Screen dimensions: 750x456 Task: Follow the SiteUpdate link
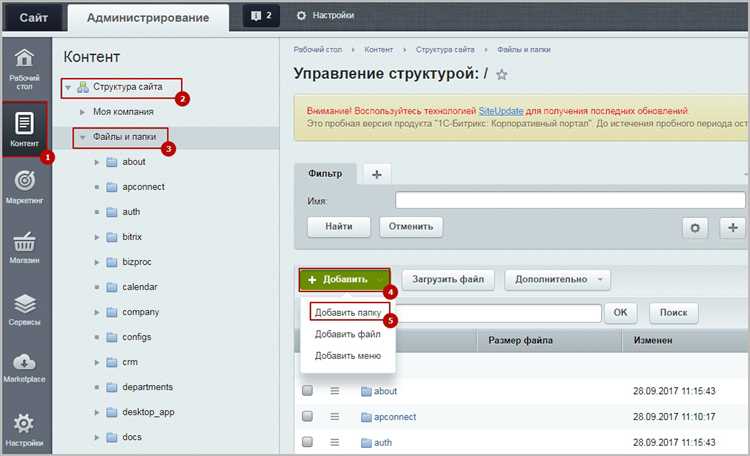pyautogui.click(x=501, y=111)
